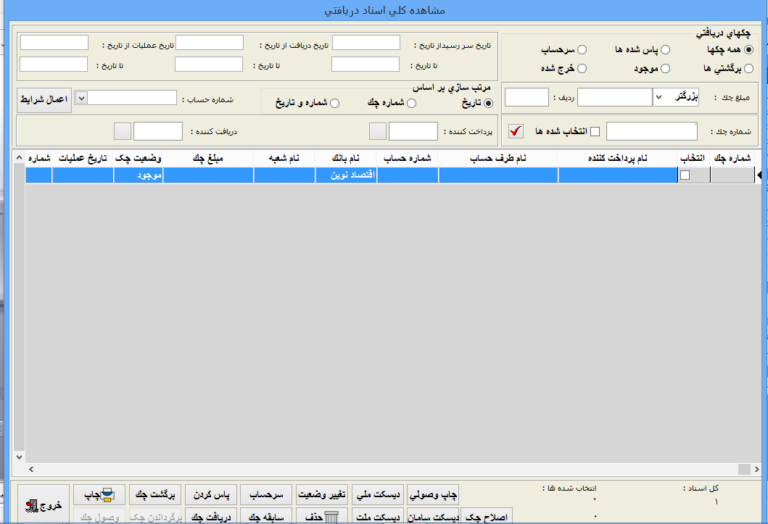Tick the selection checkbox in the اقتصاد نوين row
768x524 pixels.
point(685,175)
